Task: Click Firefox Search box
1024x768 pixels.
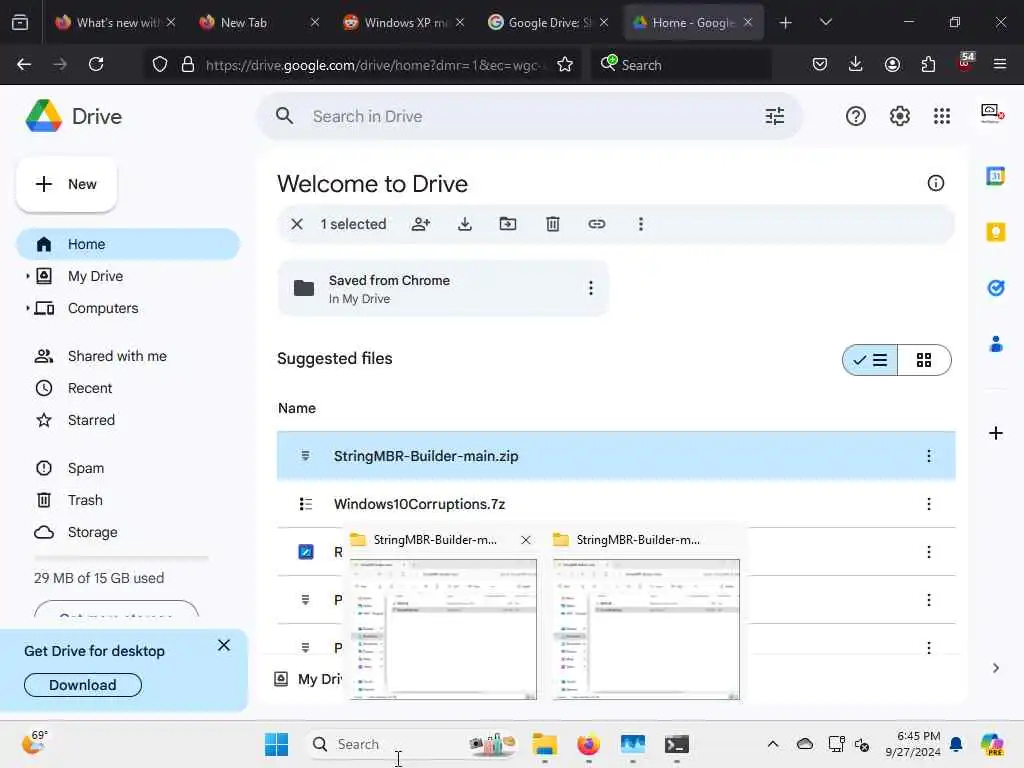Action: [681, 65]
